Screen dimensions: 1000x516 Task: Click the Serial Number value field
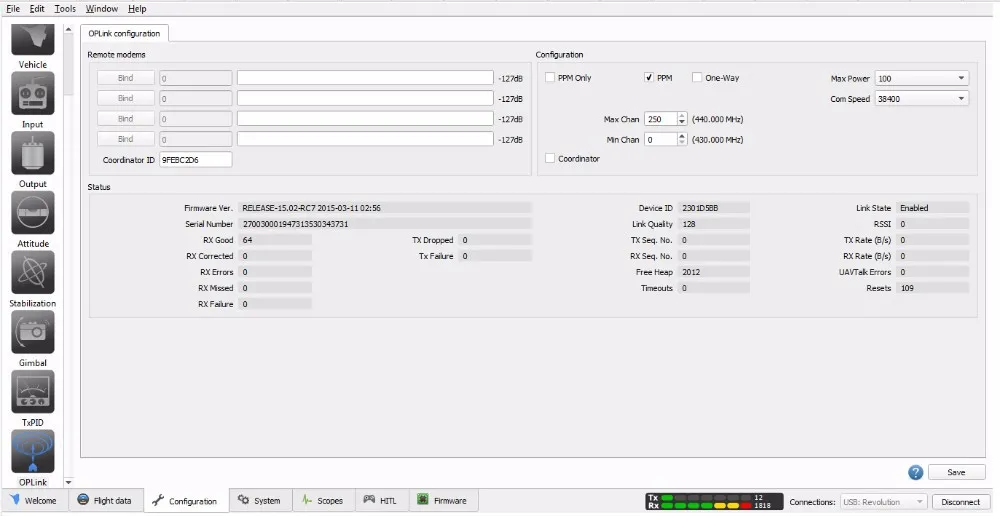[x=385, y=224]
